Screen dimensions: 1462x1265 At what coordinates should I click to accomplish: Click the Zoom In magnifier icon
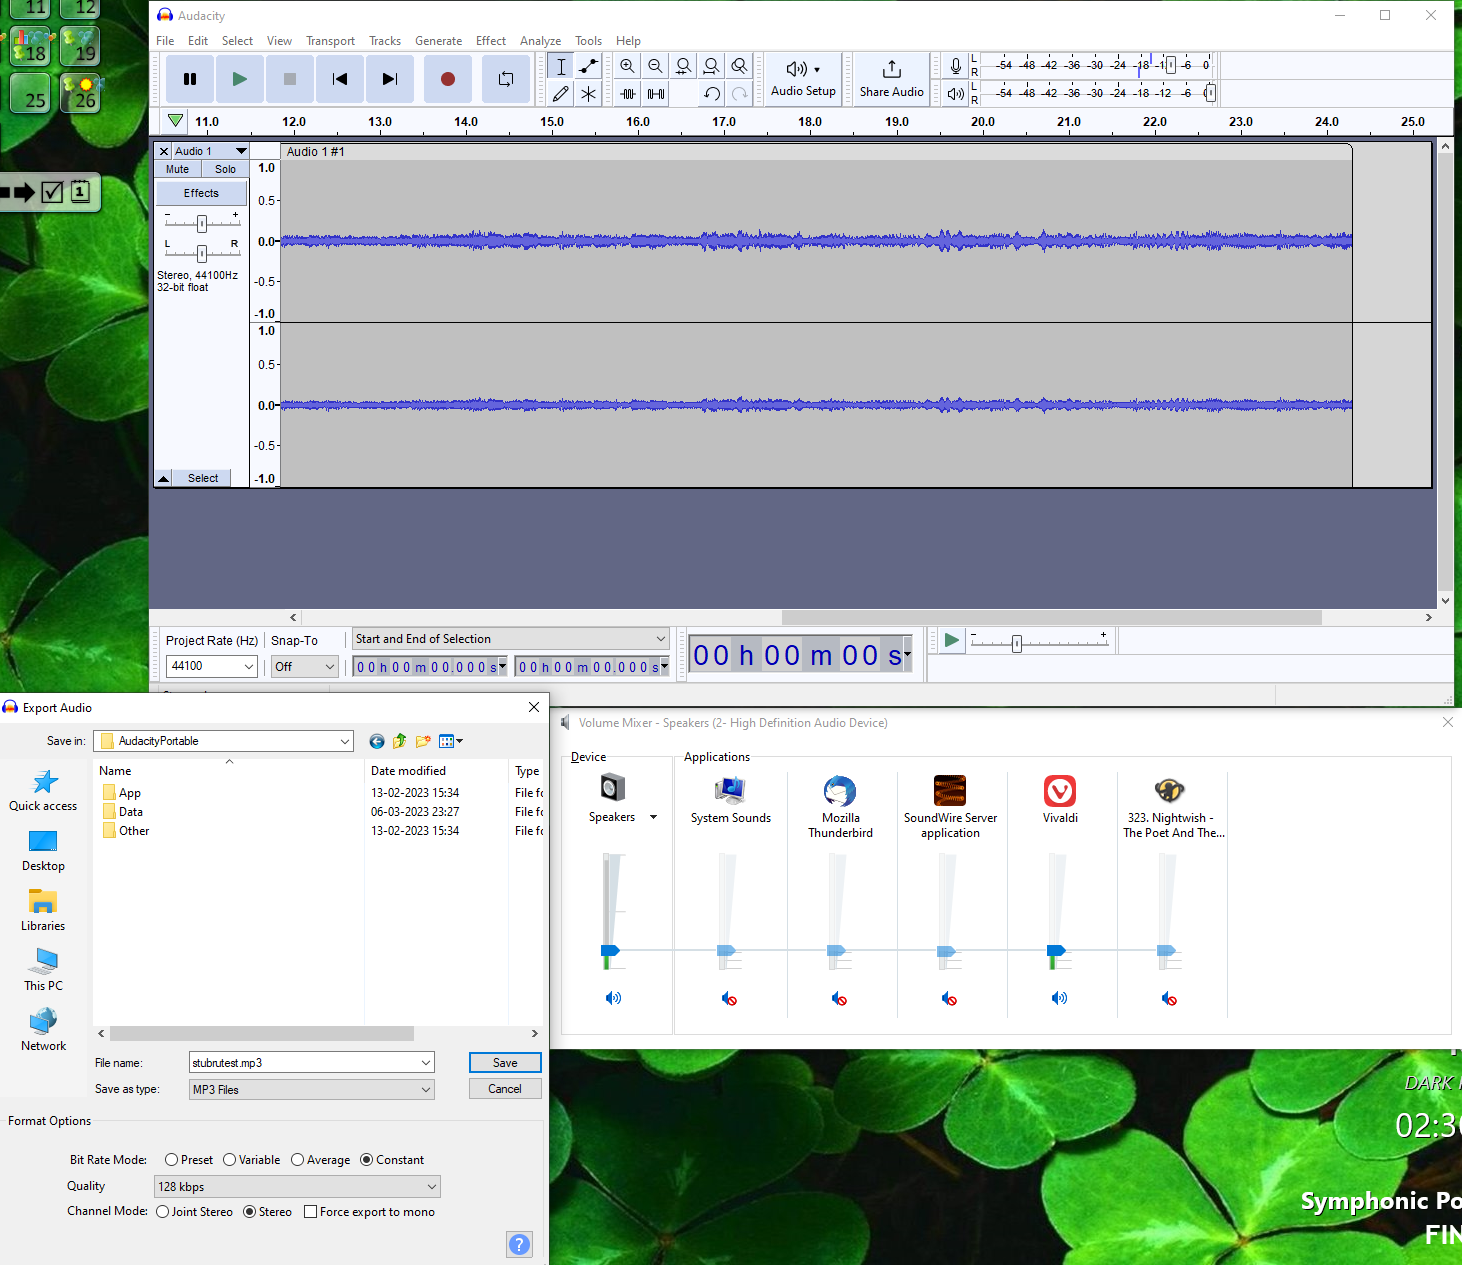[x=627, y=66]
